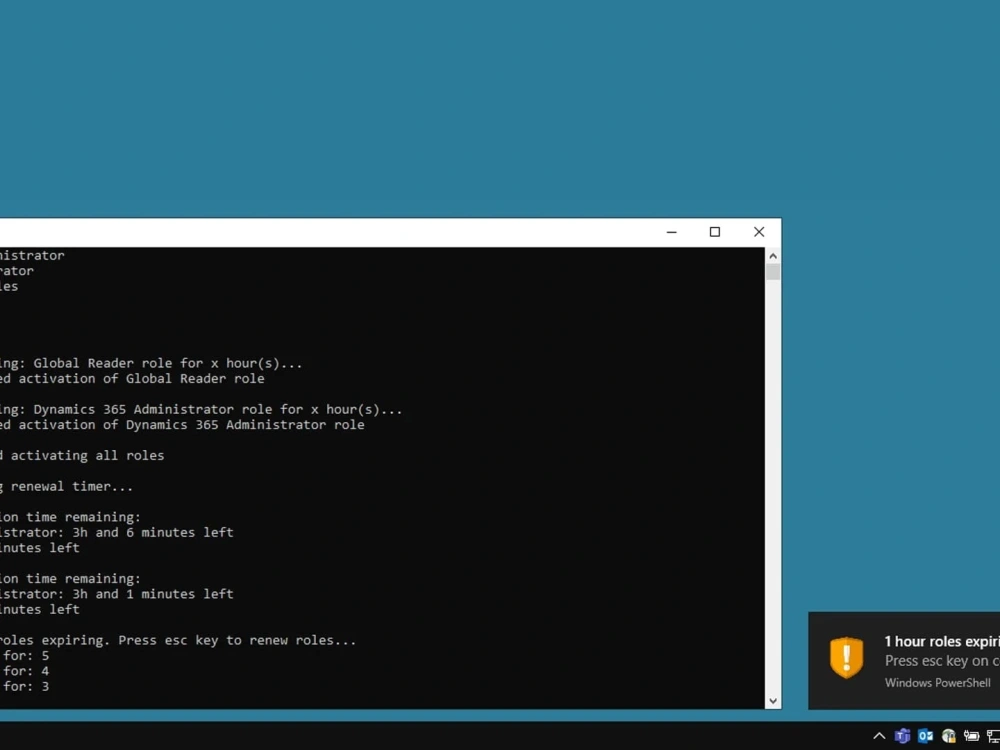Open the VPN globe lock tray icon
The image size is (1000, 750).
pyautogui.click(x=948, y=736)
